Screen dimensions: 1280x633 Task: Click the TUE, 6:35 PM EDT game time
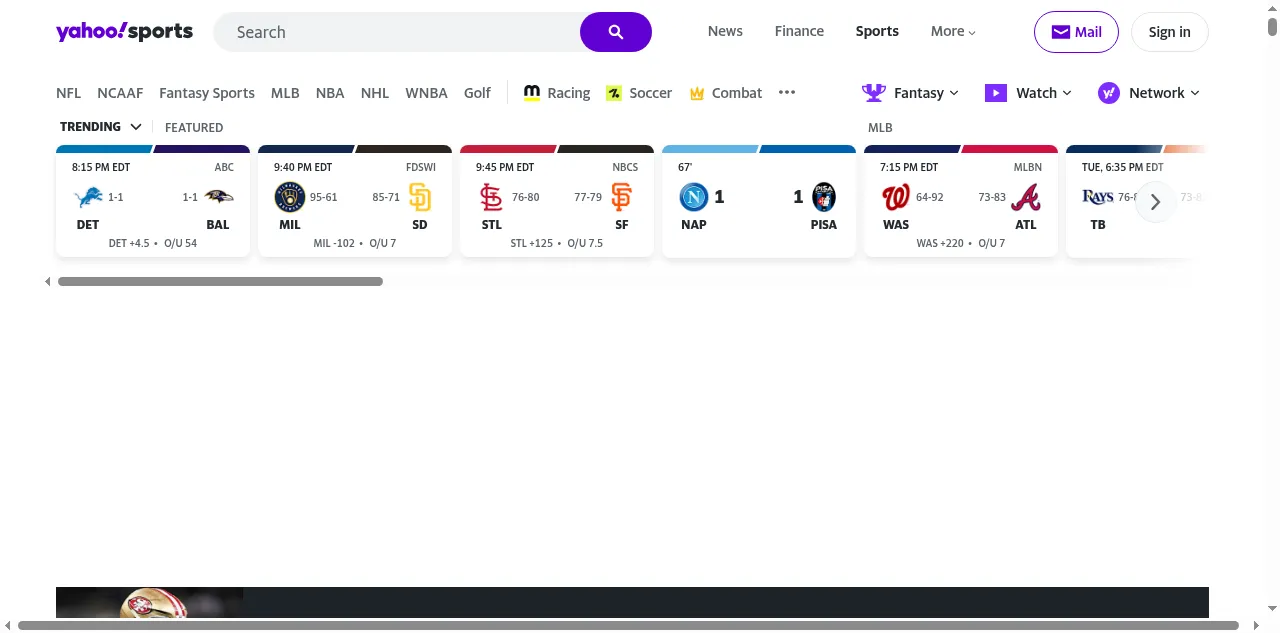(x=1123, y=167)
